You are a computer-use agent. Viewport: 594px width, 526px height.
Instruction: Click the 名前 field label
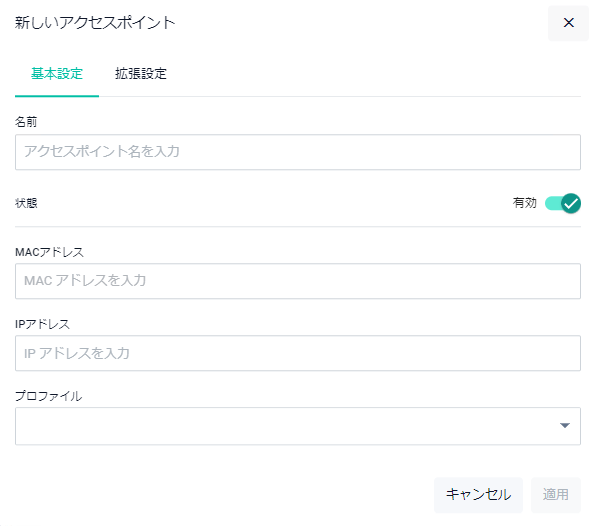26,122
